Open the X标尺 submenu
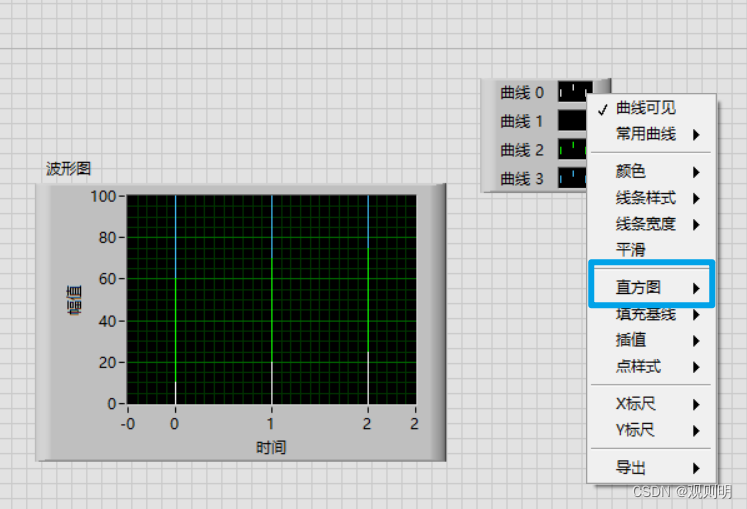Image resolution: width=747 pixels, height=509 pixels. (651, 404)
